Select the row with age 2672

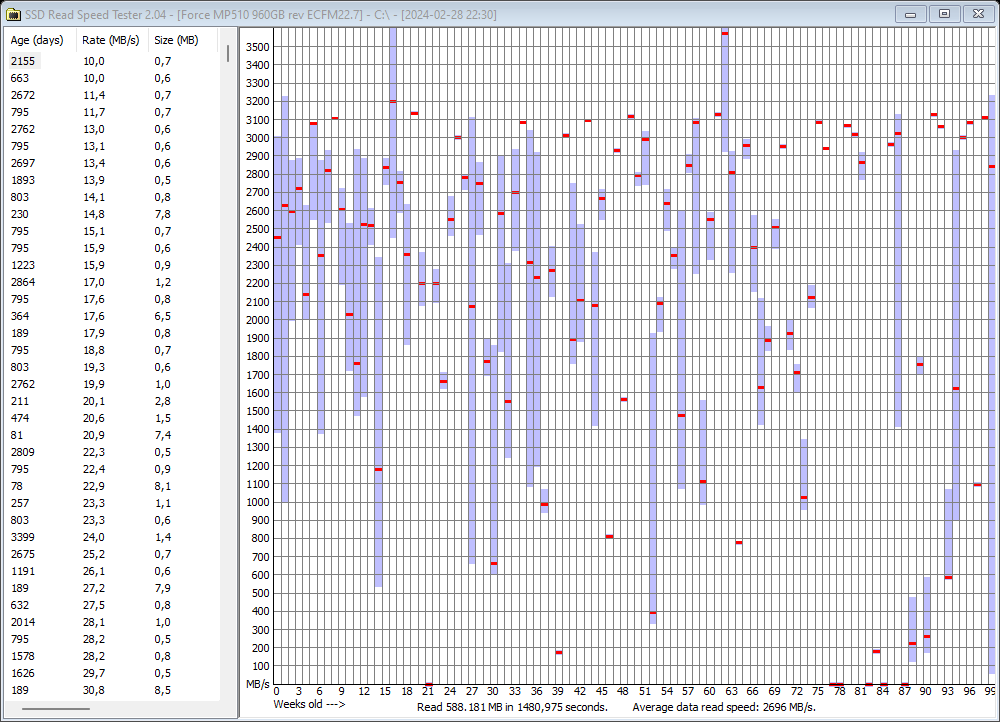pos(112,95)
